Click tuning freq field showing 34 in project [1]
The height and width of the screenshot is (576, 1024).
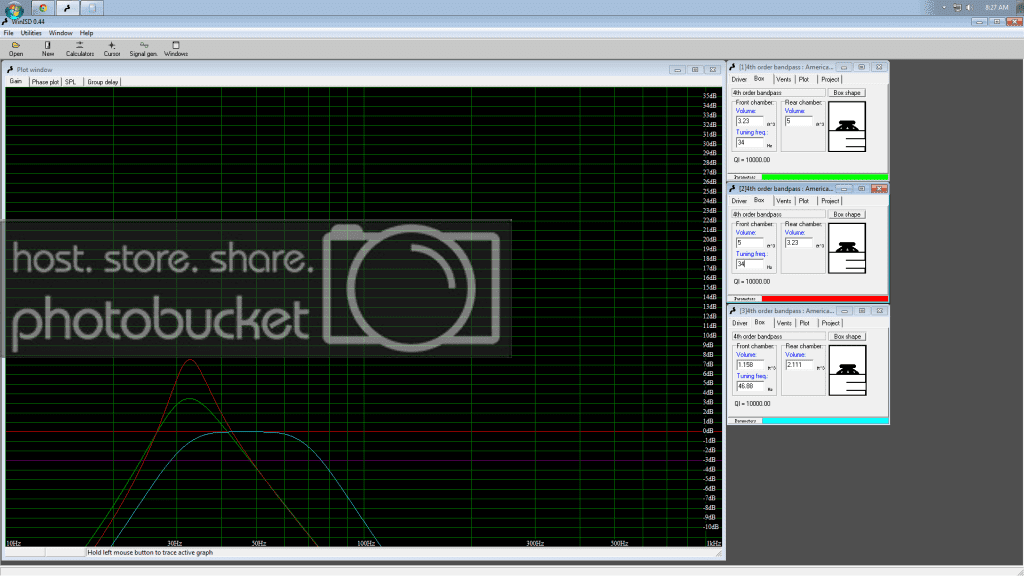coord(749,142)
